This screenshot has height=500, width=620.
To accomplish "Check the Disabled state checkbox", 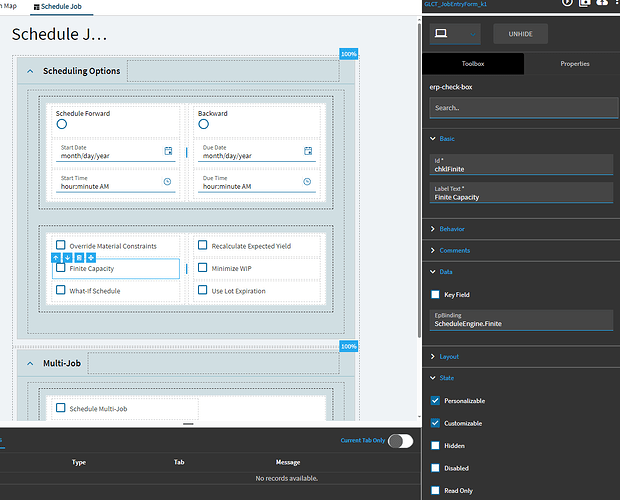I will [x=435, y=468].
